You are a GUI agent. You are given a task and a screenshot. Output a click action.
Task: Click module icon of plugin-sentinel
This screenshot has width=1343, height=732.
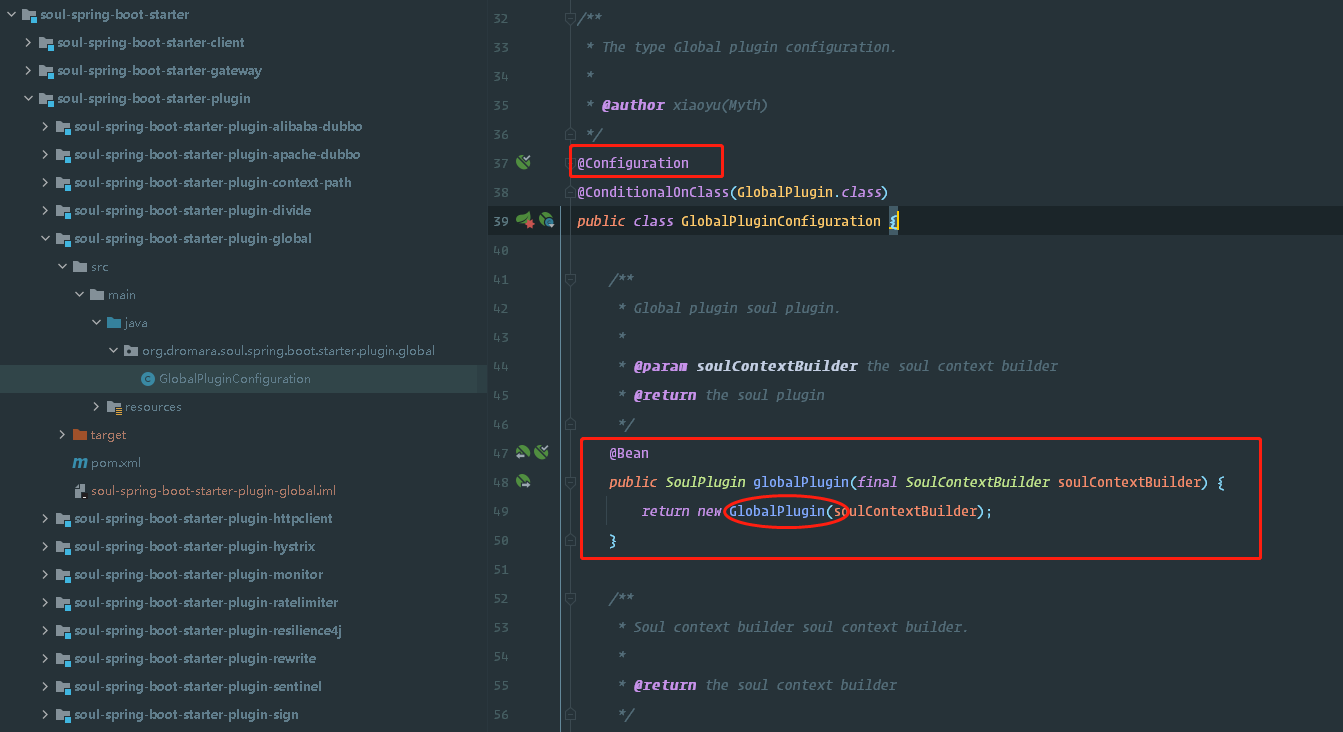[x=64, y=687]
